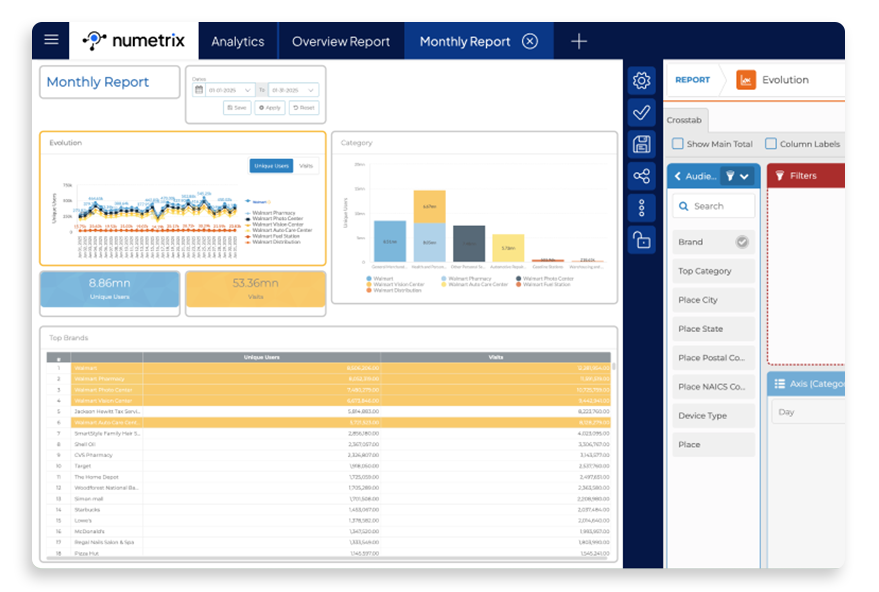This screenshot has width=879, height=592.
Task: Select the Device Type field
Action: click(713, 415)
